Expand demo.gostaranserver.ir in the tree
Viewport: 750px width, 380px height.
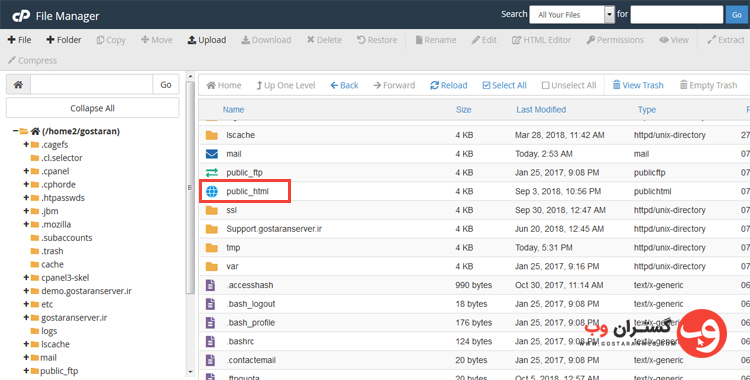pos(26,291)
